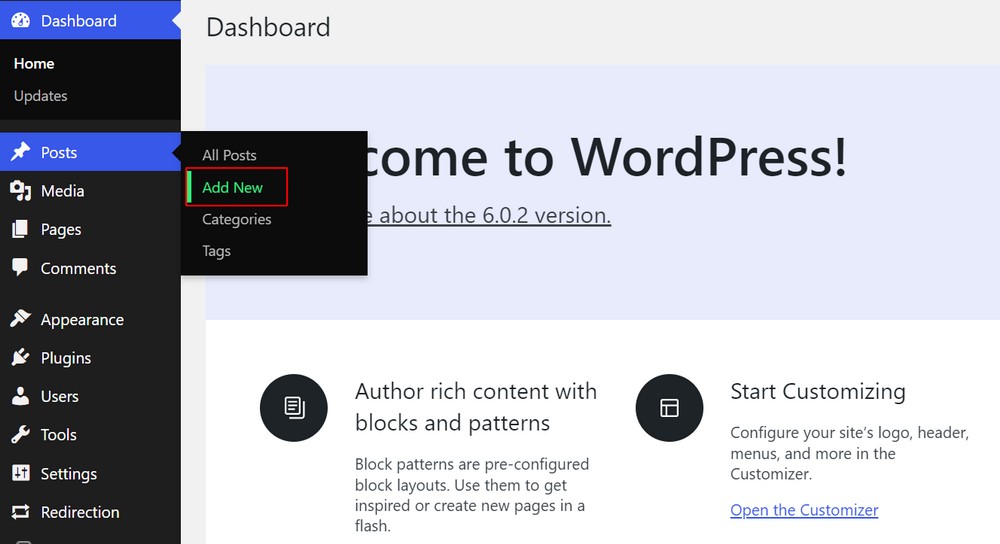The image size is (1000, 544).
Task: Open All Posts from the submenu
Action: (229, 155)
